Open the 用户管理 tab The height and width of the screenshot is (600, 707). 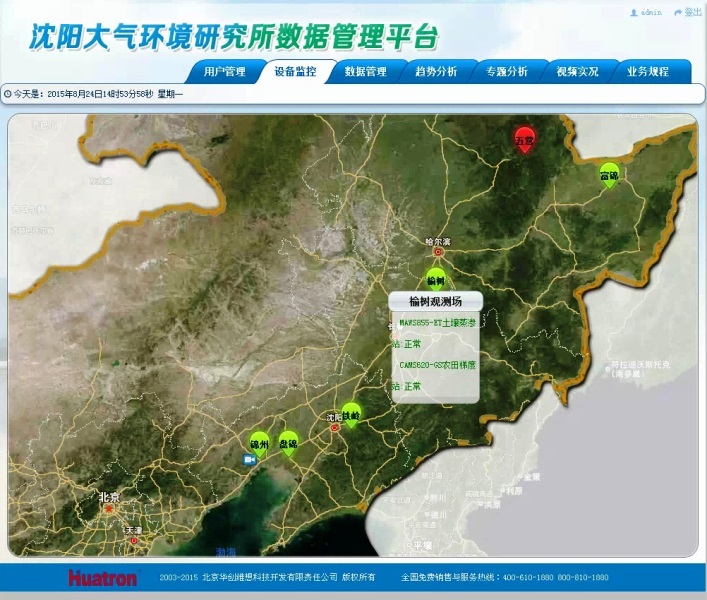tap(224, 72)
